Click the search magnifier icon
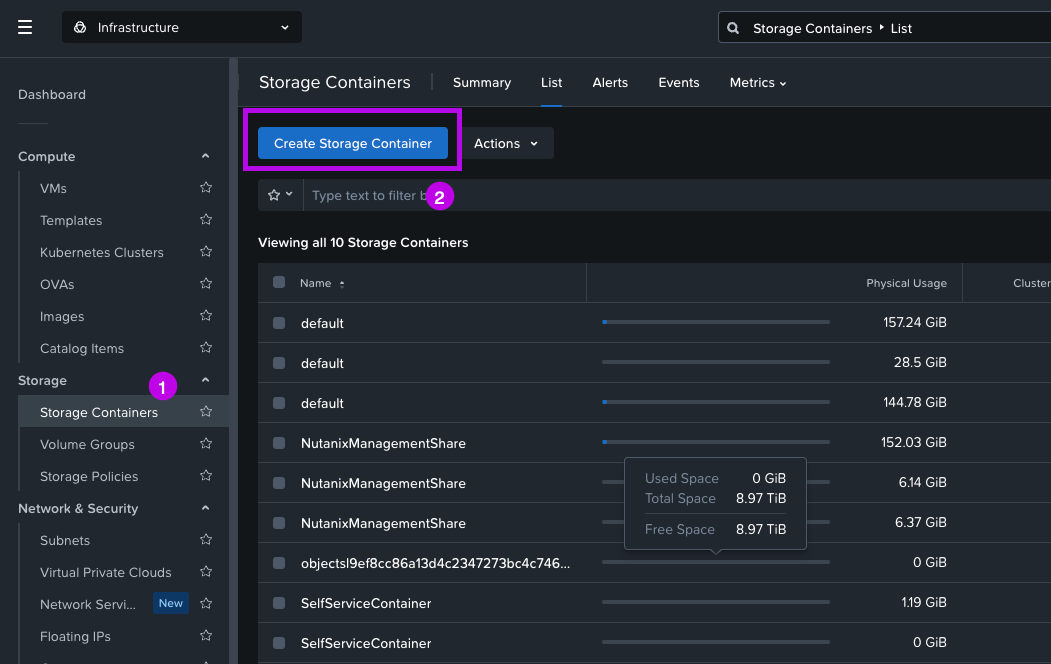Image resolution: width=1051 pixels, height=664 pixels. [733, 28]
